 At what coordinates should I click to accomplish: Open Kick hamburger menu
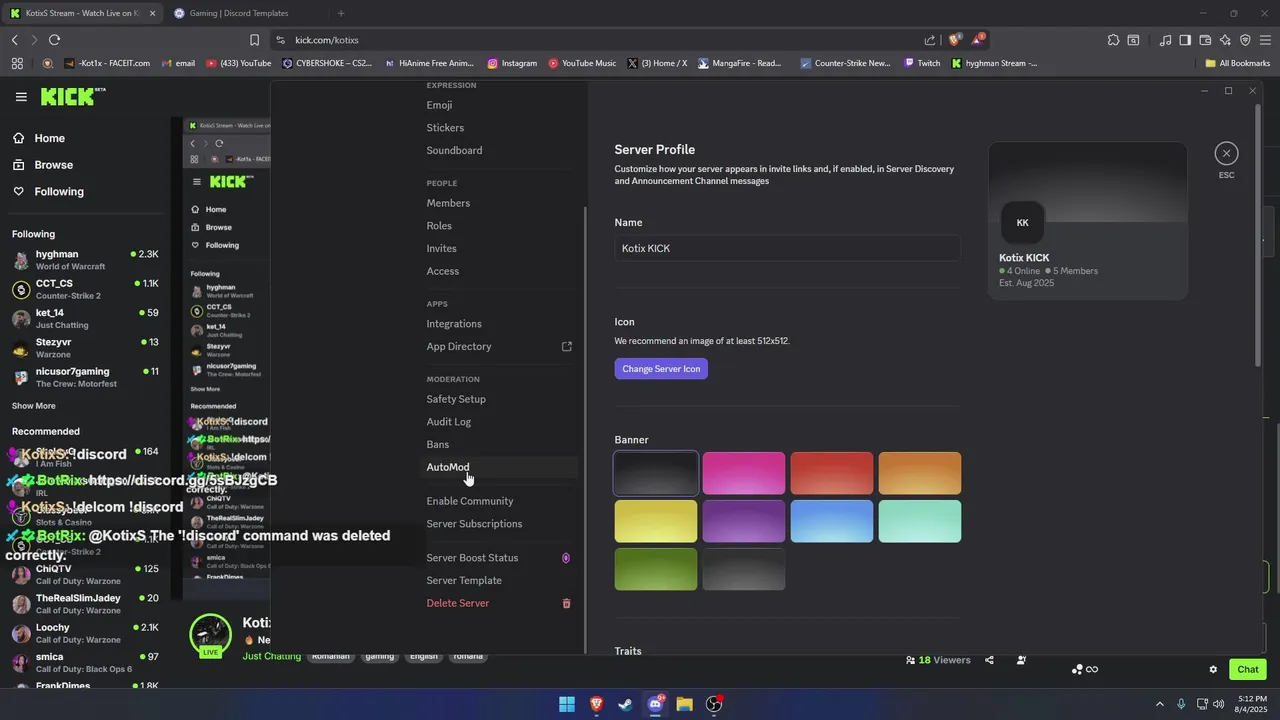pyautogui.click(x=21, y=97)
